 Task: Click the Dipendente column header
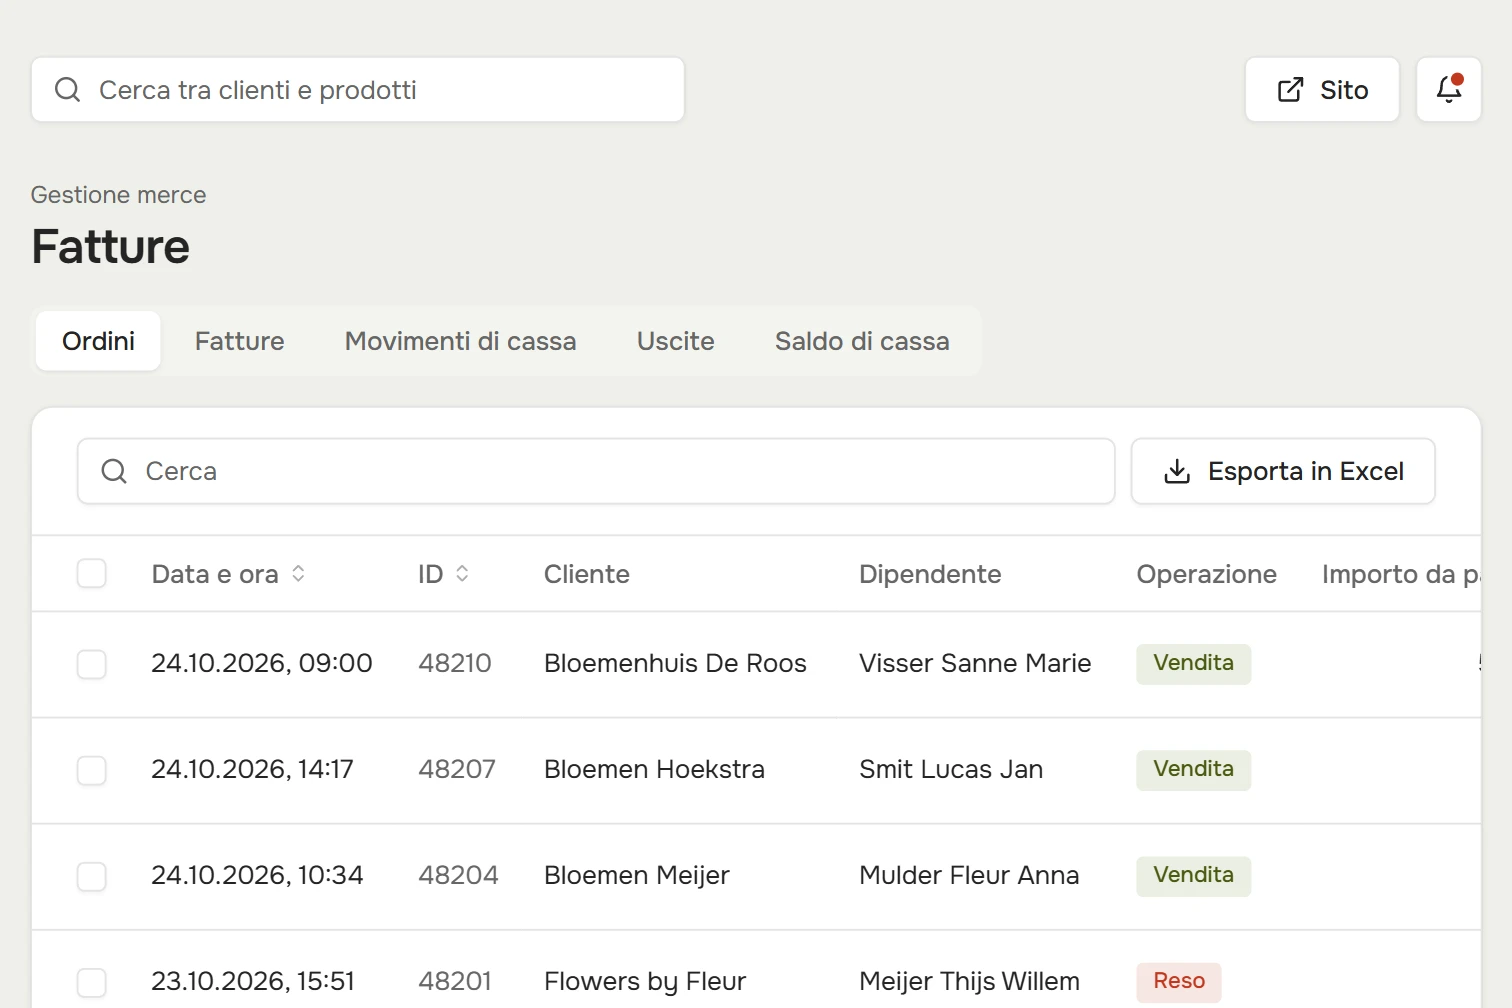click(930, 574)
